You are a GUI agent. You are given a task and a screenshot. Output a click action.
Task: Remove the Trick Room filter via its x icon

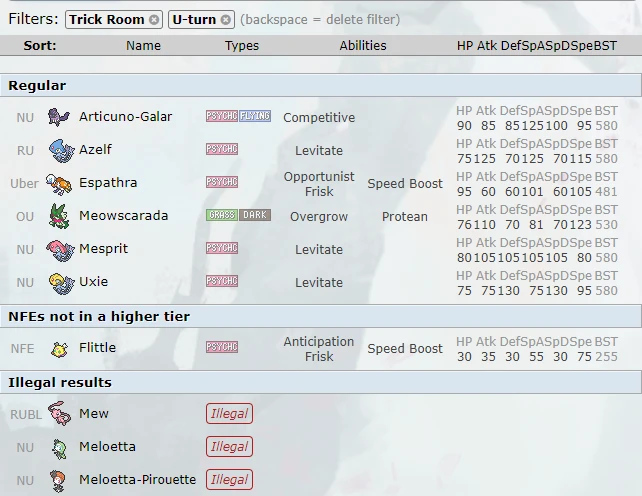pyautogui.click(x=154, y=20)
